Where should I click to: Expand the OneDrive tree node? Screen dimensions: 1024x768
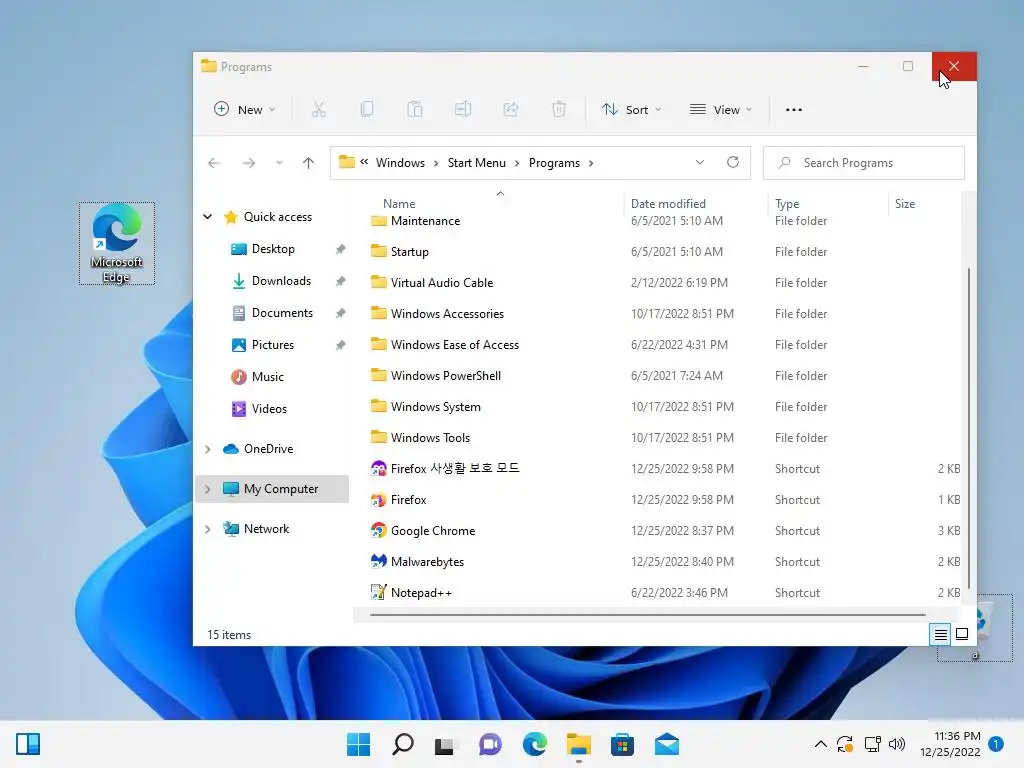(208, 449)
